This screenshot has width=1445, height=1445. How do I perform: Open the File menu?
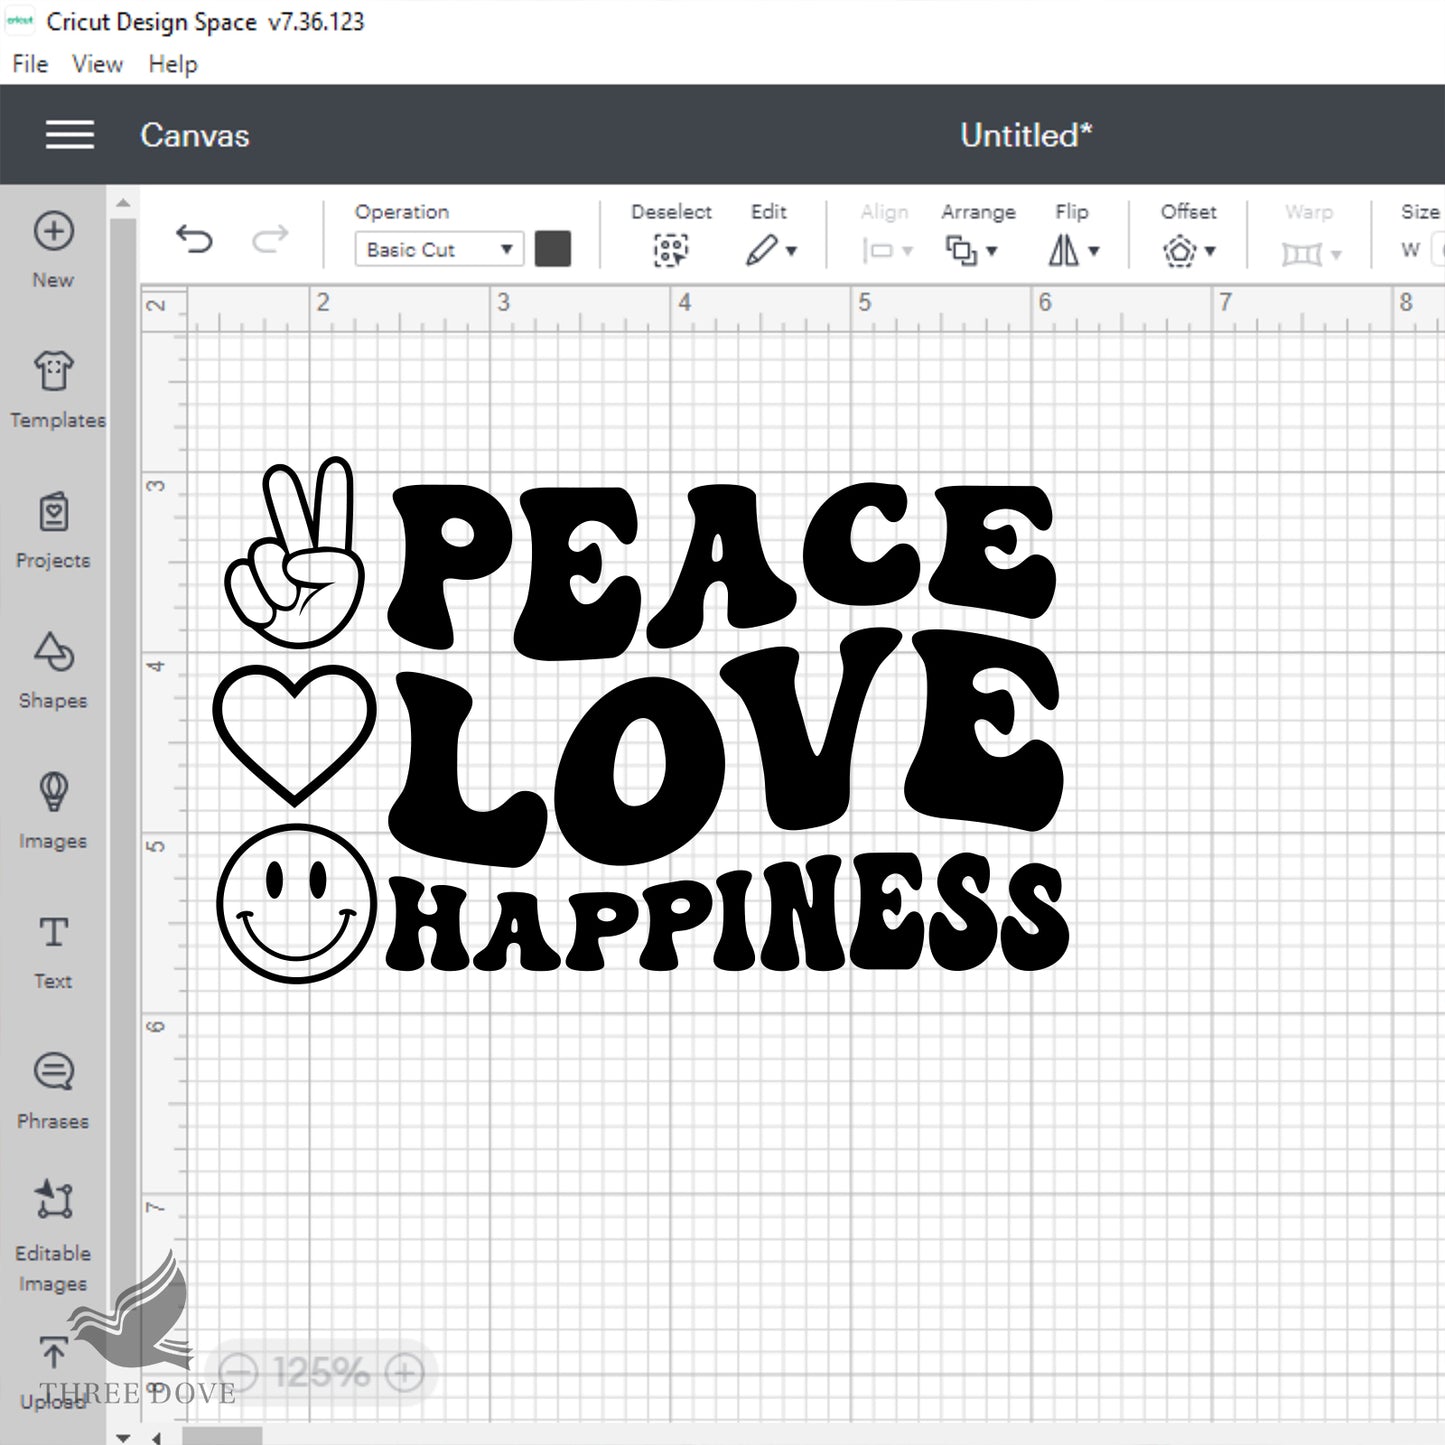[x=30, y=64]
